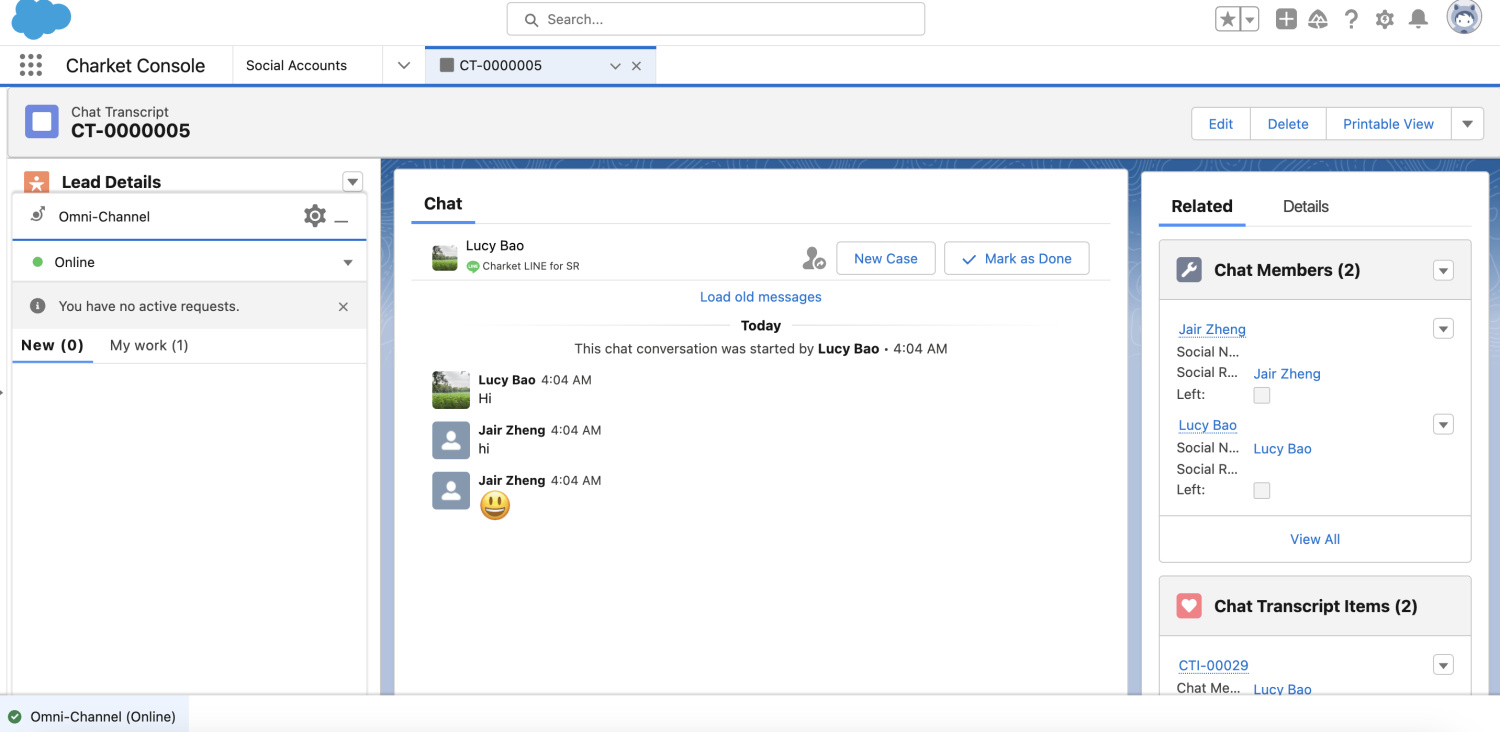Open Omni-Channel settings gear
The image size is (1500, 732).
[315, 216]
